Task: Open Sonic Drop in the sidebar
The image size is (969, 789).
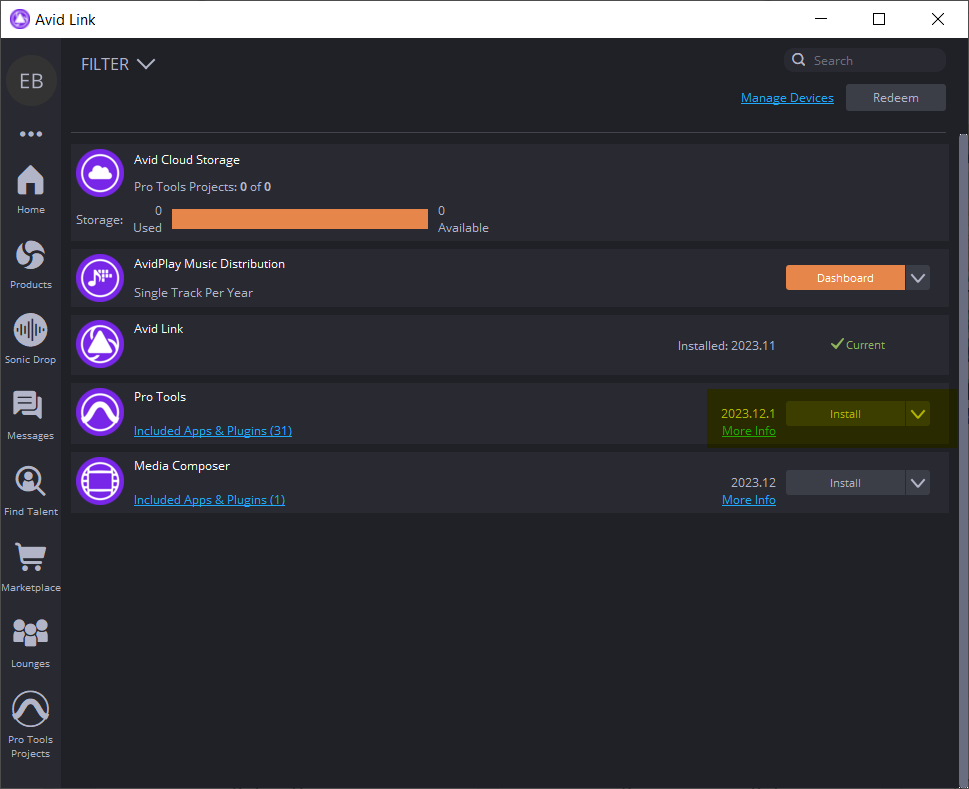Action: coord(31,338)
